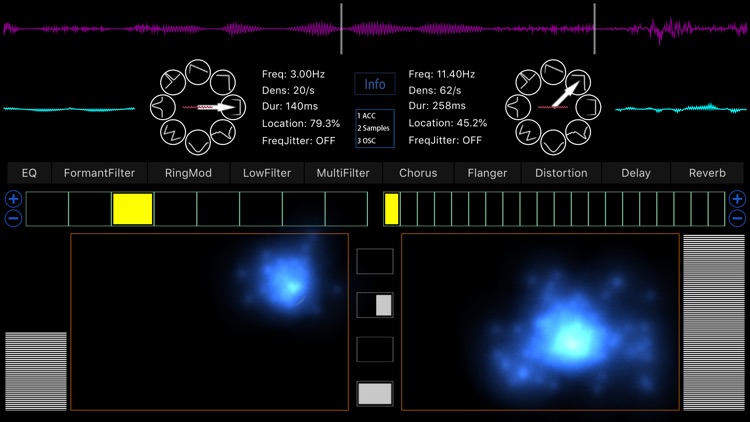The image size is (750, 422).
Task: Select square bracket envelope on right wheel
Action: click(x=588, y=107)
